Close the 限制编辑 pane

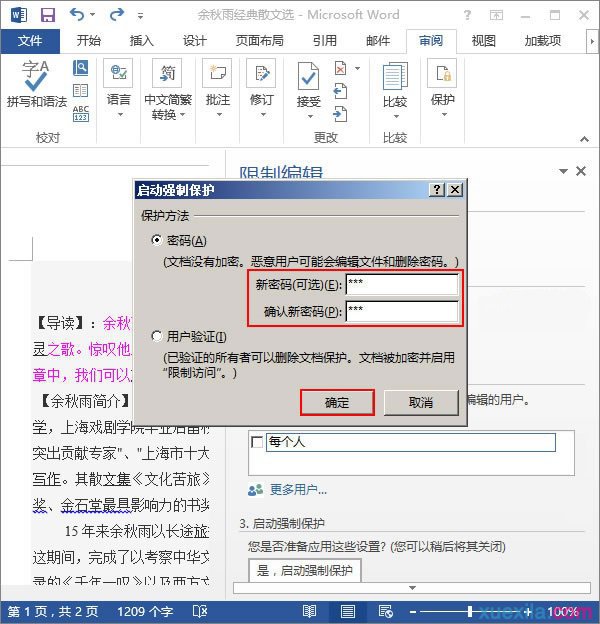(581, 171)
